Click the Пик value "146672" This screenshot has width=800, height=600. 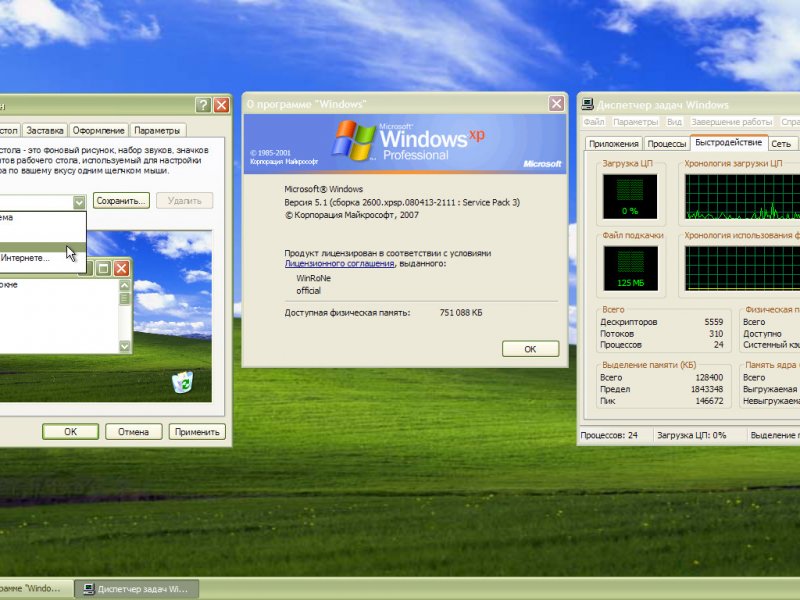coord(709,401)
